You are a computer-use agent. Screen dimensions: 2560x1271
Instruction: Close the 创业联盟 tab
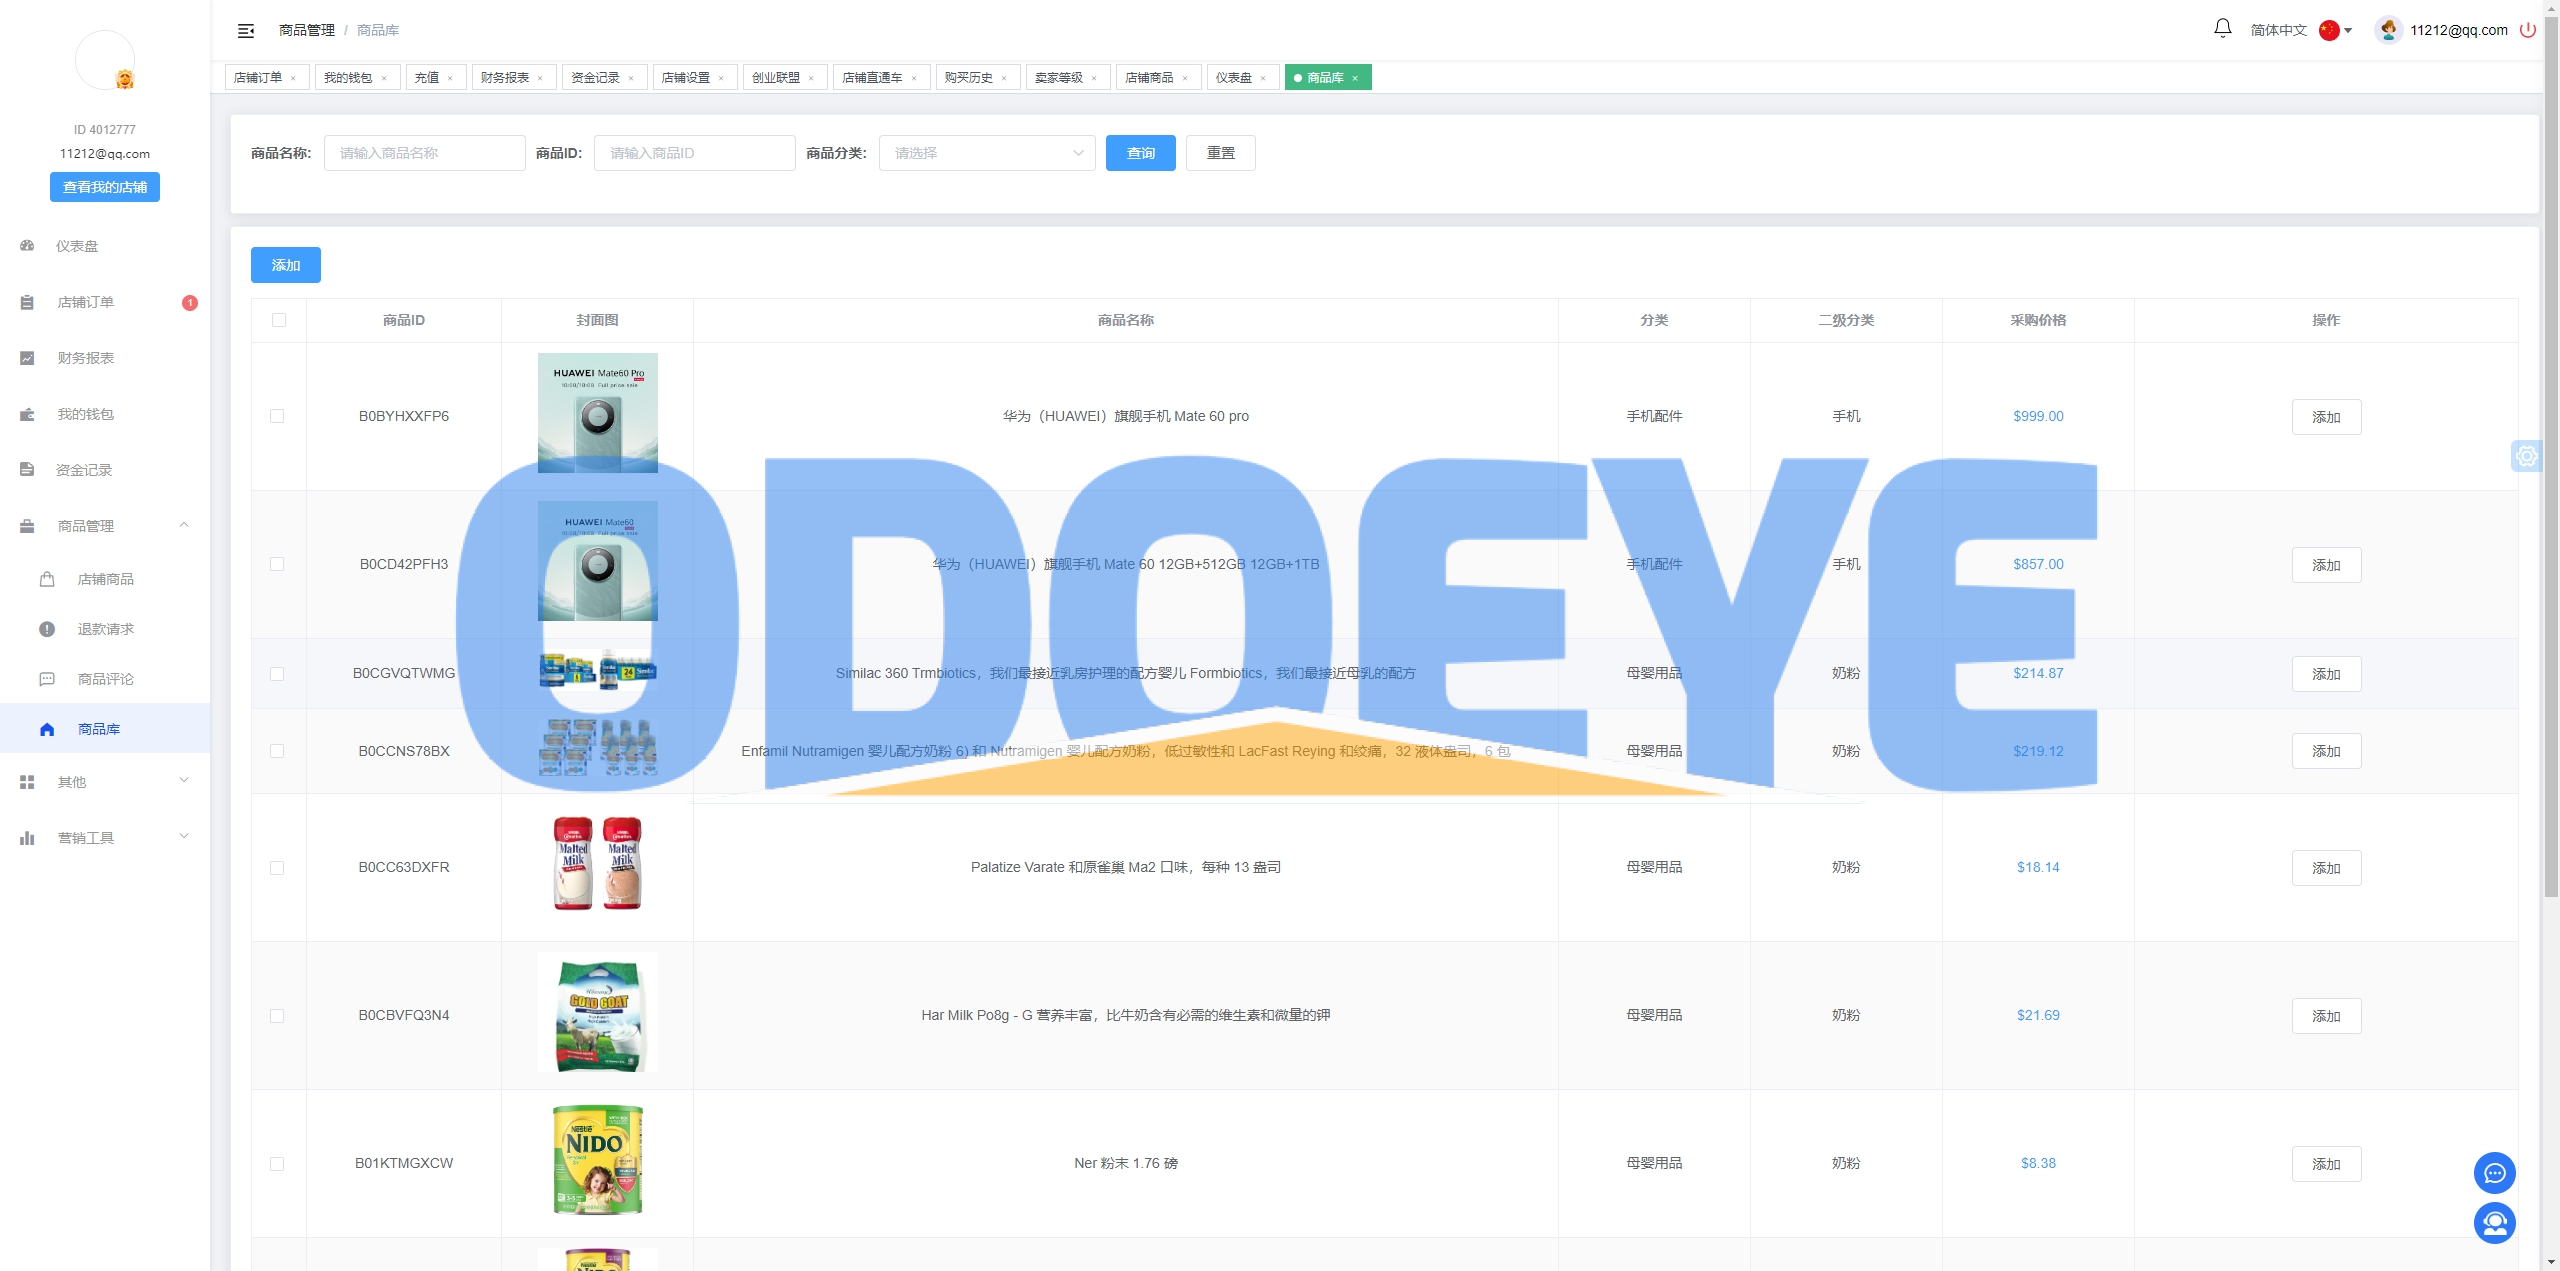(x=811, y=78)
